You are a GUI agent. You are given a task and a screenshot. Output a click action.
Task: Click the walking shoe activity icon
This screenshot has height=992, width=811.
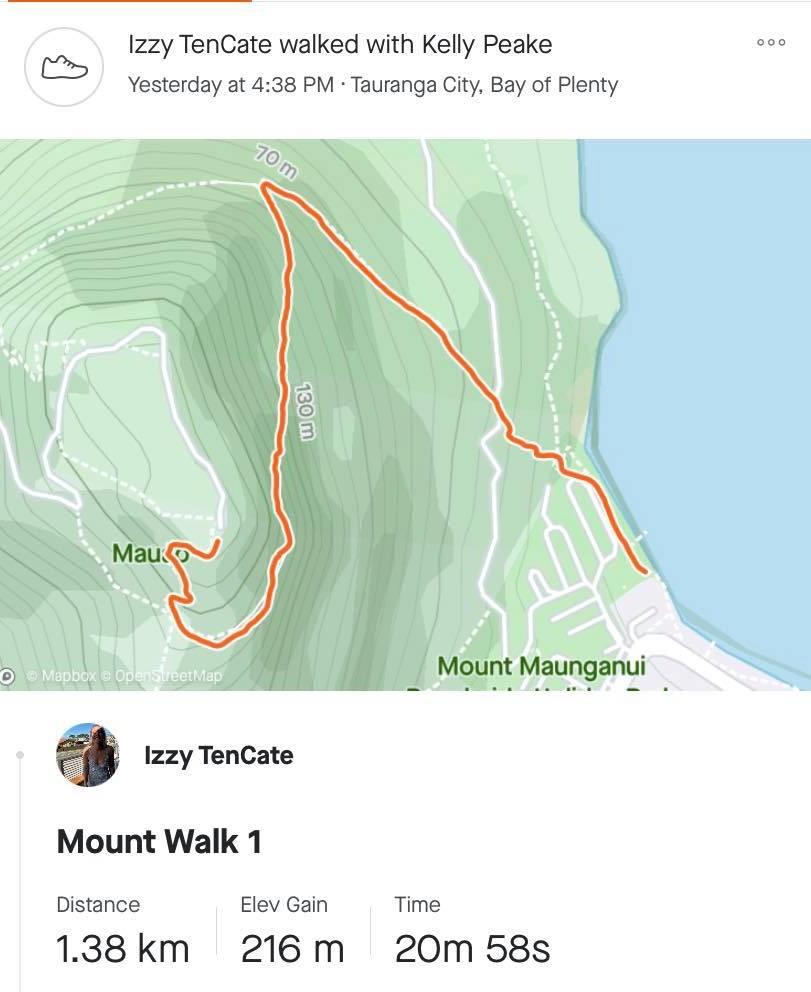(x=64, y=67)
